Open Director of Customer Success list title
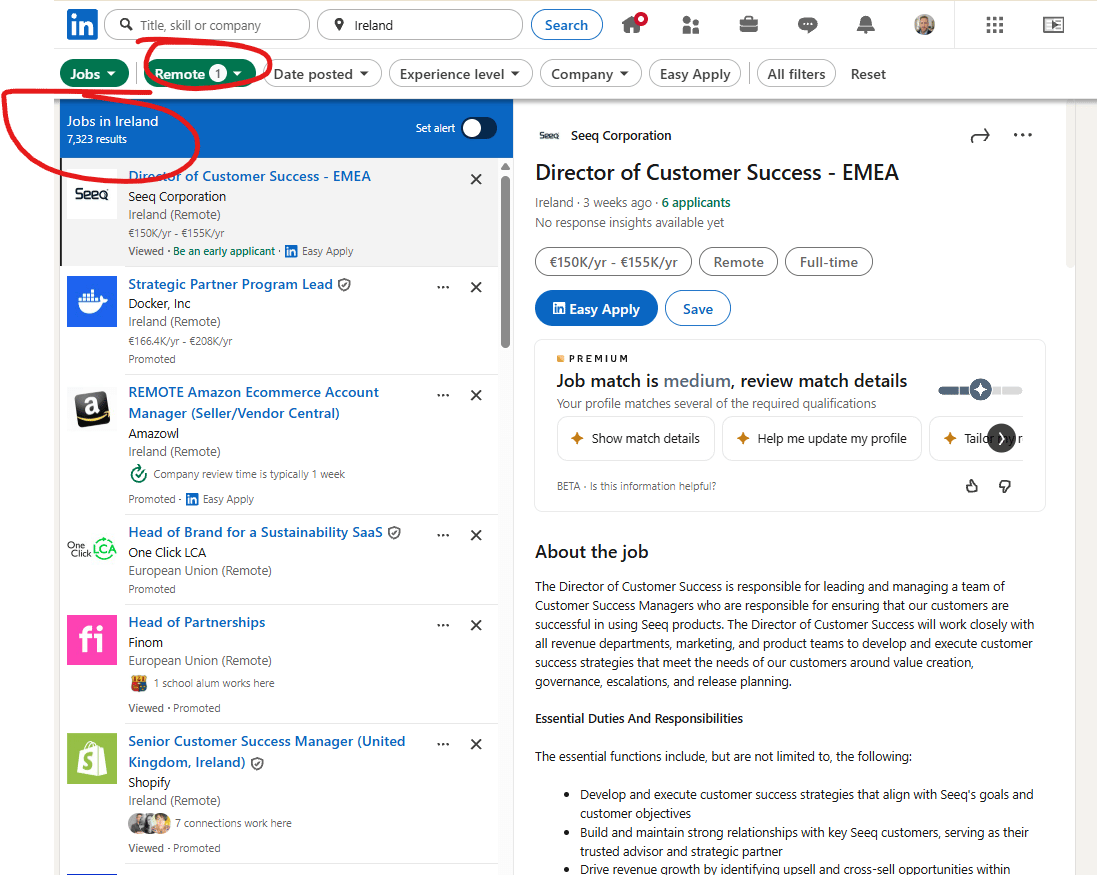Screen dimensions: 1097x875 coord(250,176)
